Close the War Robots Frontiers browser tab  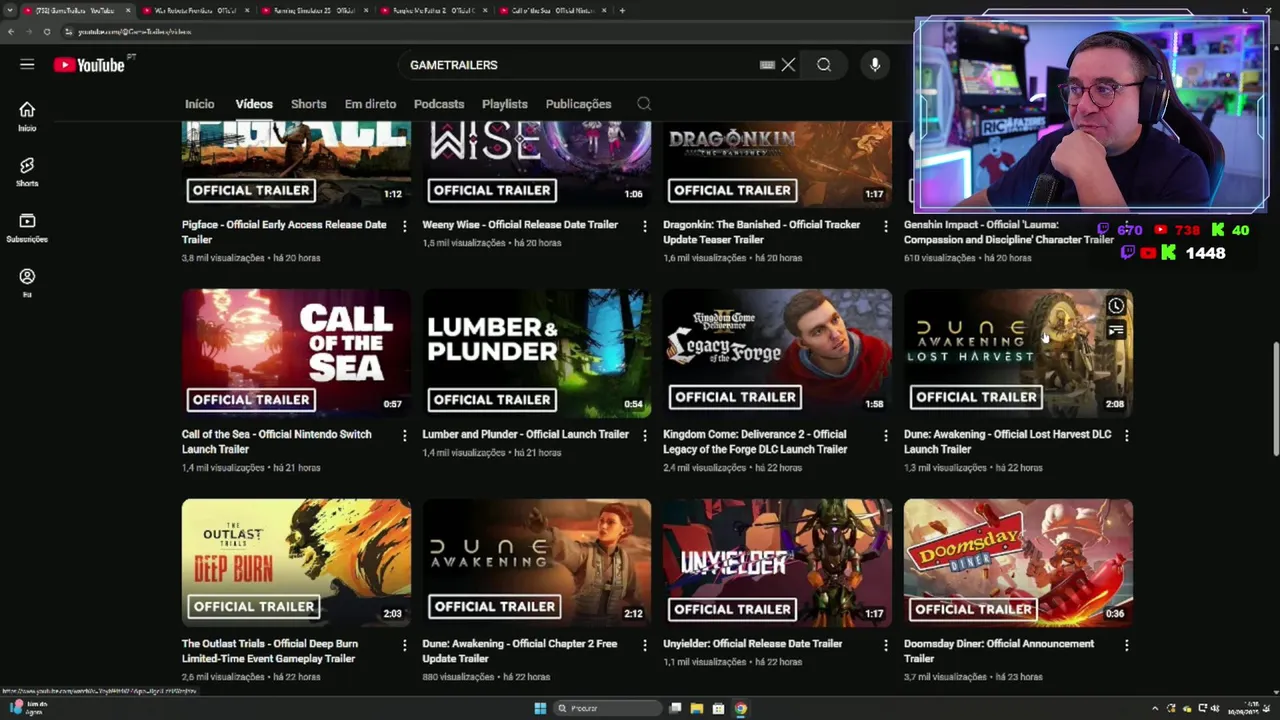246,10
